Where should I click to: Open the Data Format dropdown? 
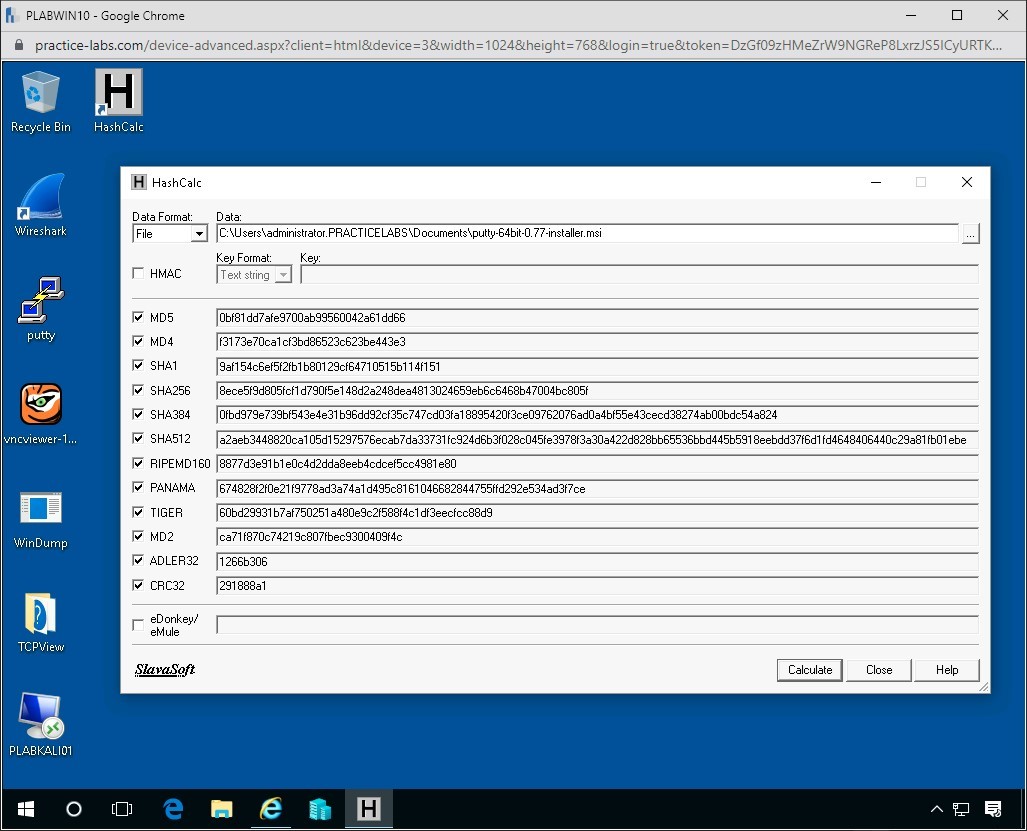(x=198, y=233)
